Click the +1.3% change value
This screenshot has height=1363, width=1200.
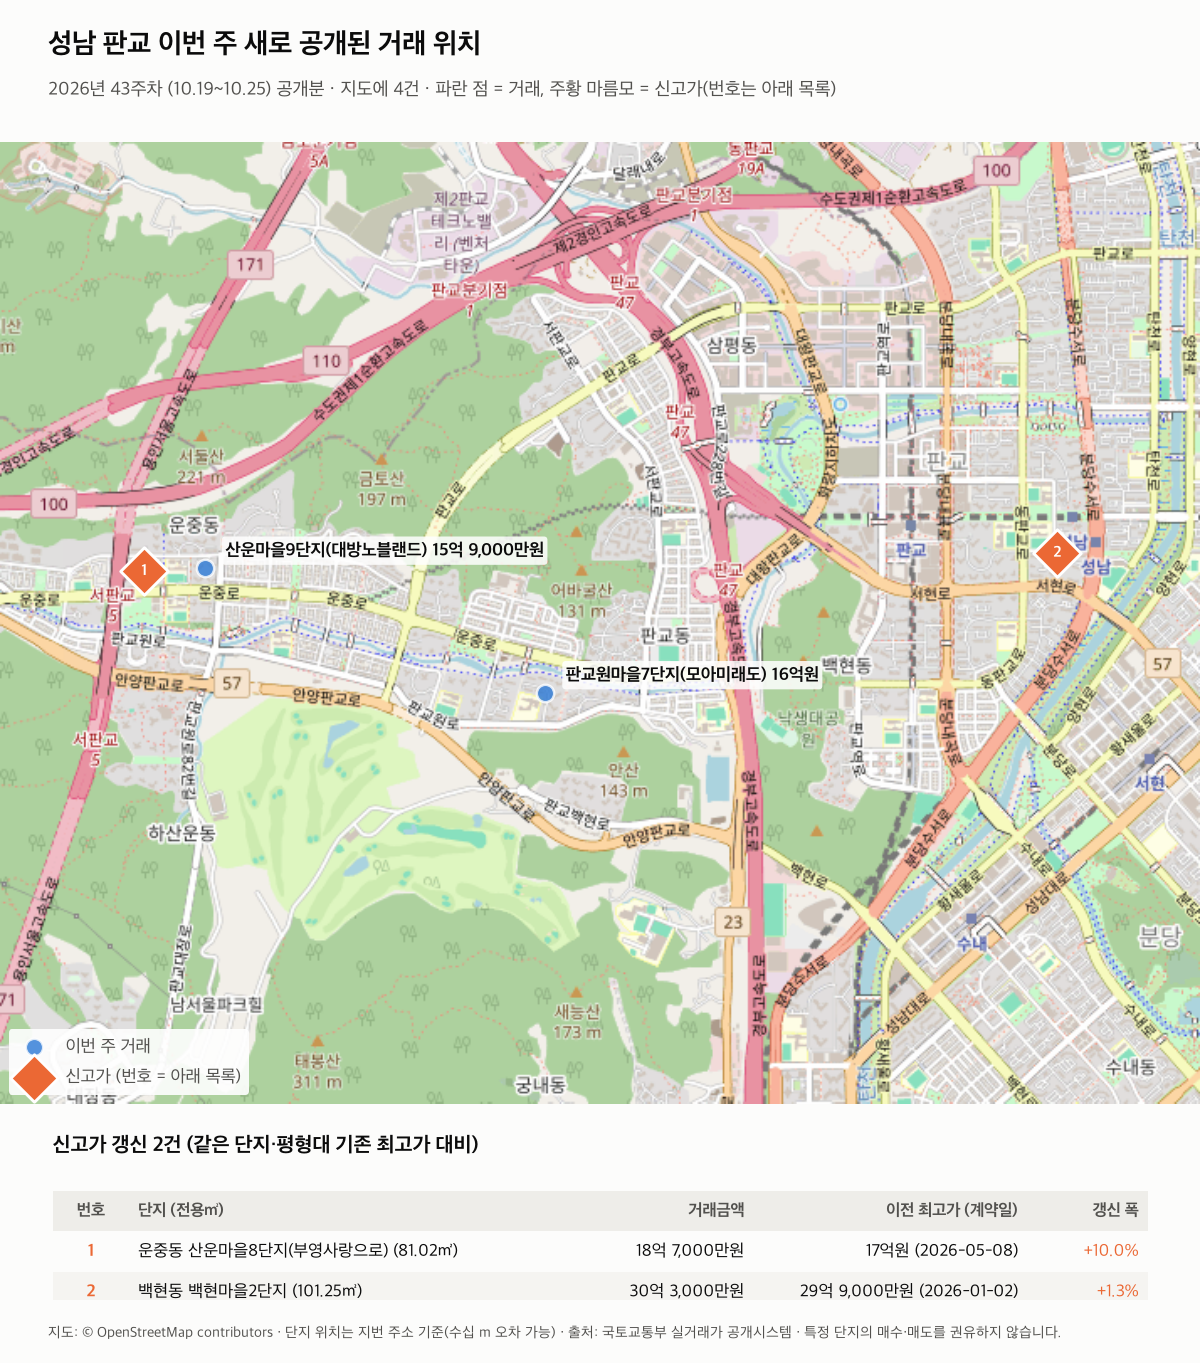(1118, 1290)
